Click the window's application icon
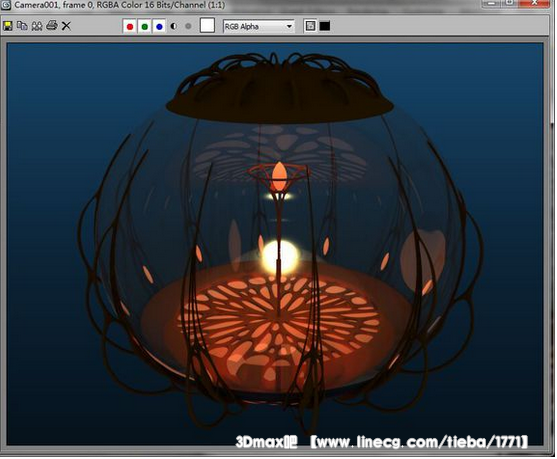The height and width of the screenshot is (459, 557). [x=6, y=5]
